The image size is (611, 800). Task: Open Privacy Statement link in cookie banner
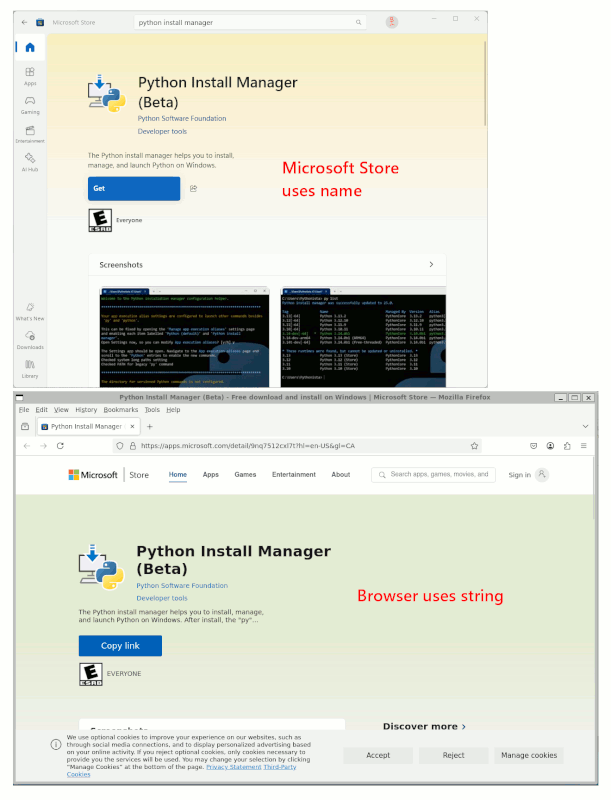[234, 767]
